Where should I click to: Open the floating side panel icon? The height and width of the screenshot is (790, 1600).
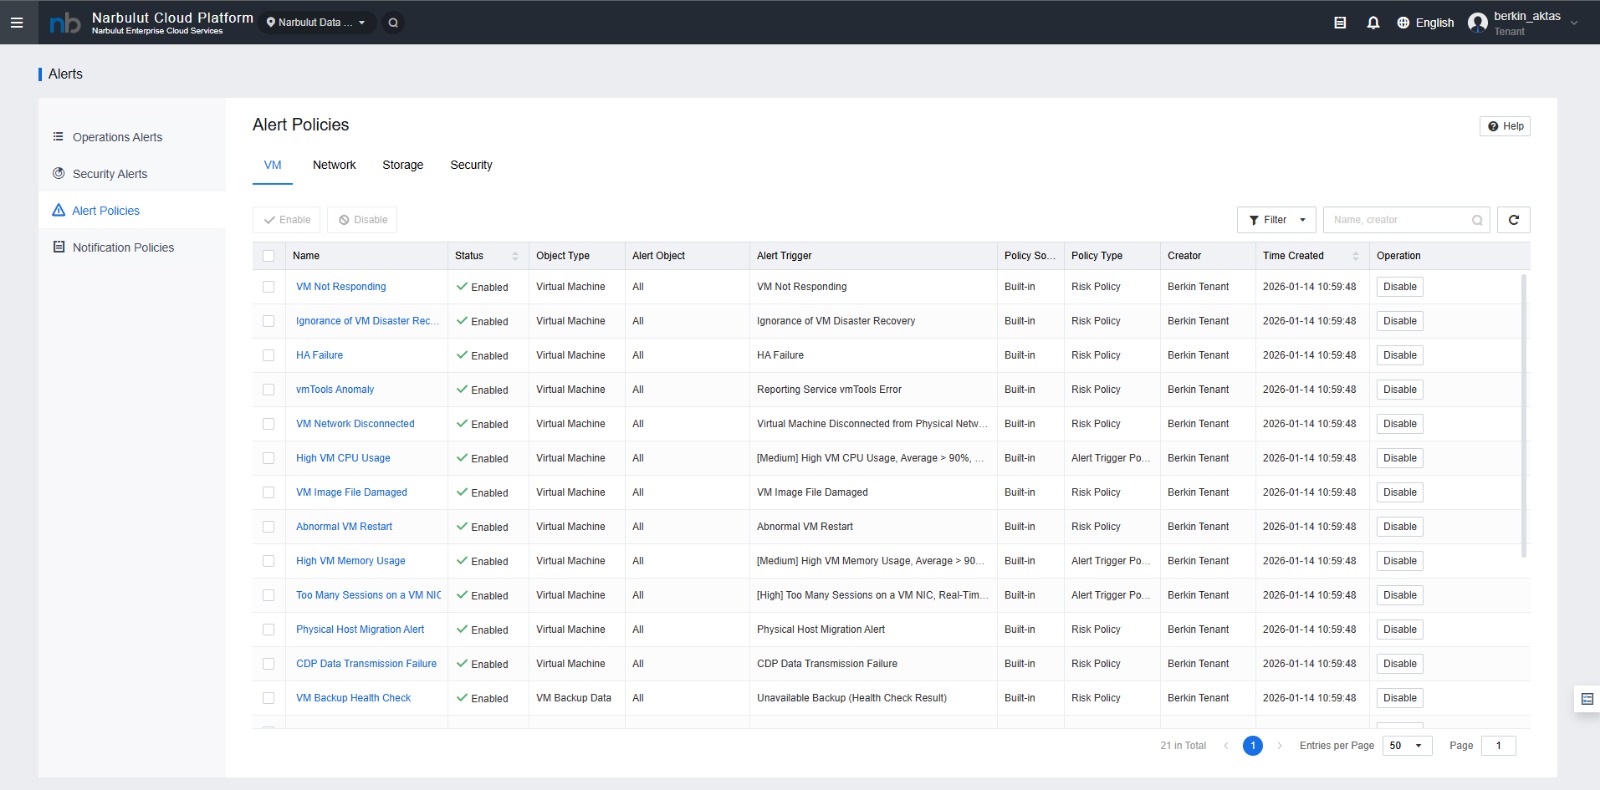(x=1587, y=699)
